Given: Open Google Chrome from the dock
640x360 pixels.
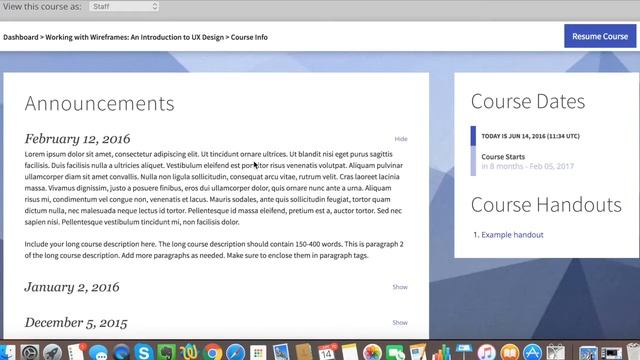Looking at the screenshot, I should 212,353.
